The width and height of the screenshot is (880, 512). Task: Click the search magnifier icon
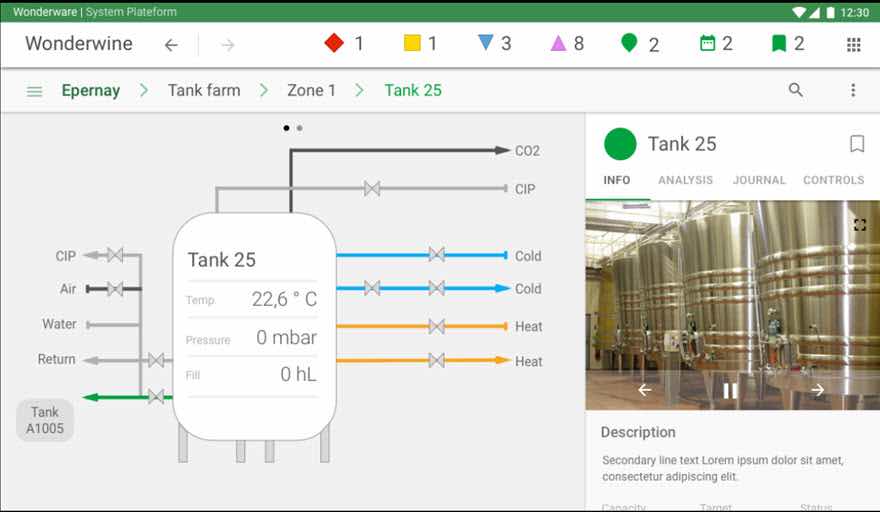[x=795, y=90]
